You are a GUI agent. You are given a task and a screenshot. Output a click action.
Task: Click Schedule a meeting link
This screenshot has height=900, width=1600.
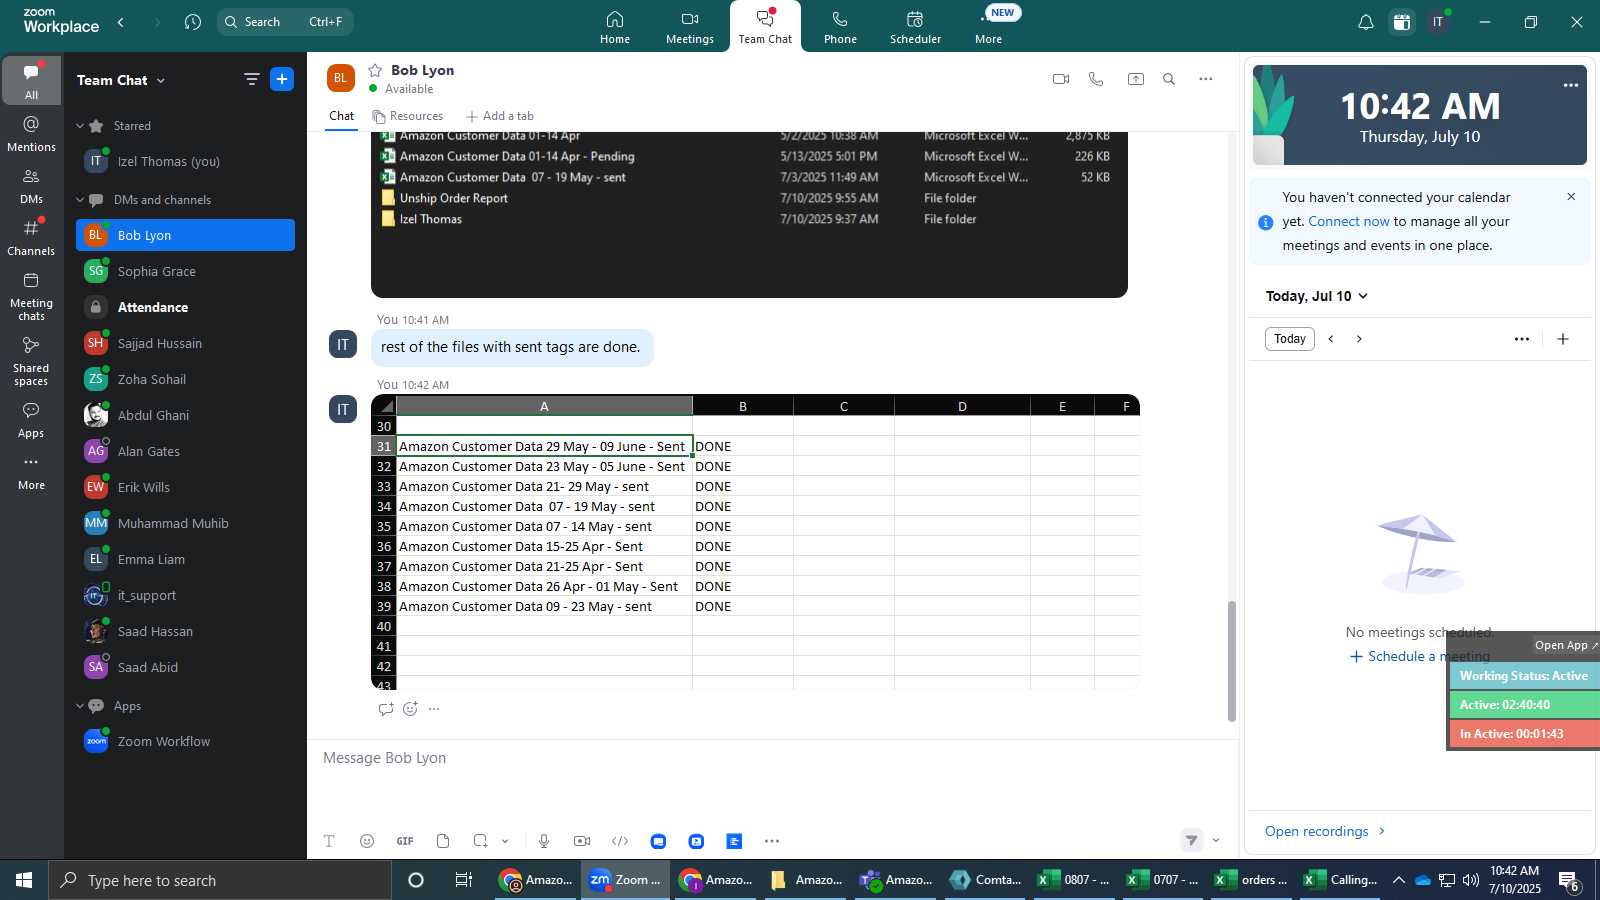point(1420,656)
